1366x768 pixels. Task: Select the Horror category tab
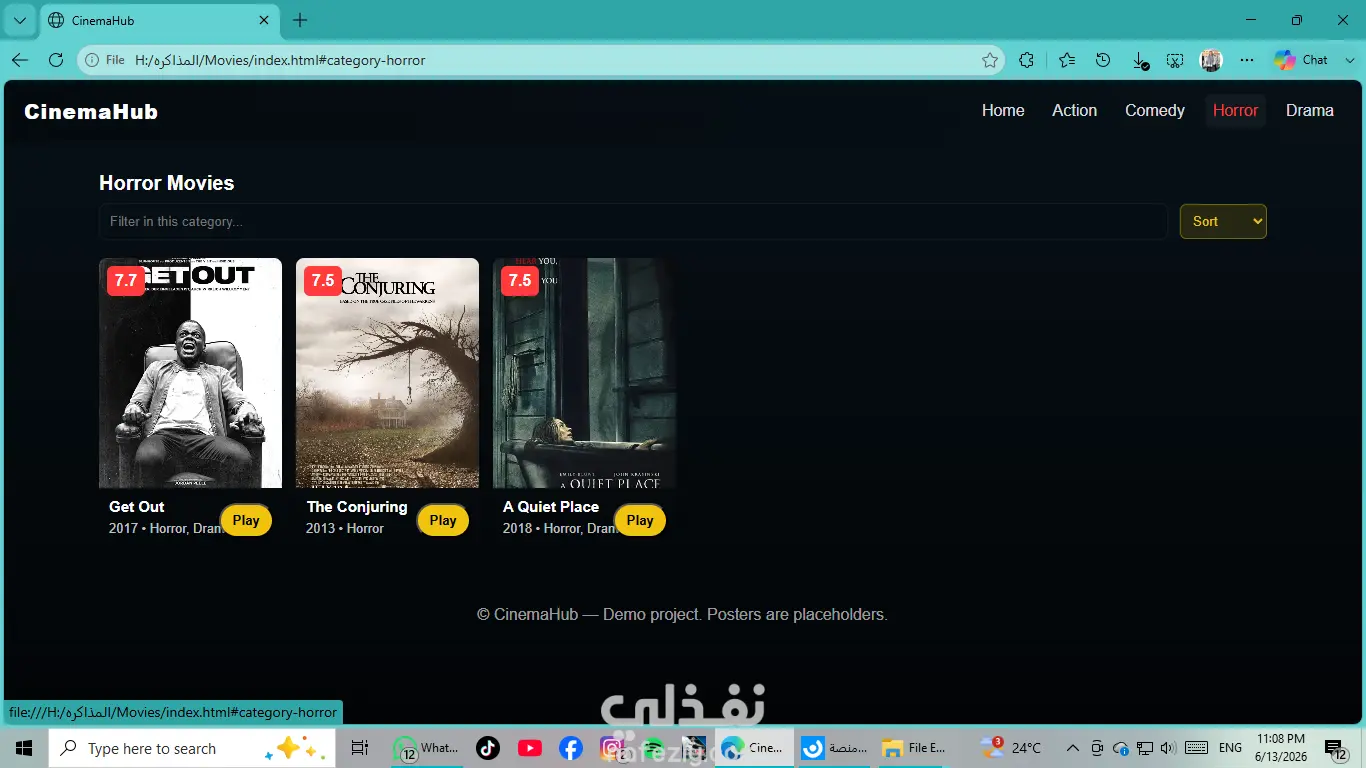click(x=1235, y=111)
